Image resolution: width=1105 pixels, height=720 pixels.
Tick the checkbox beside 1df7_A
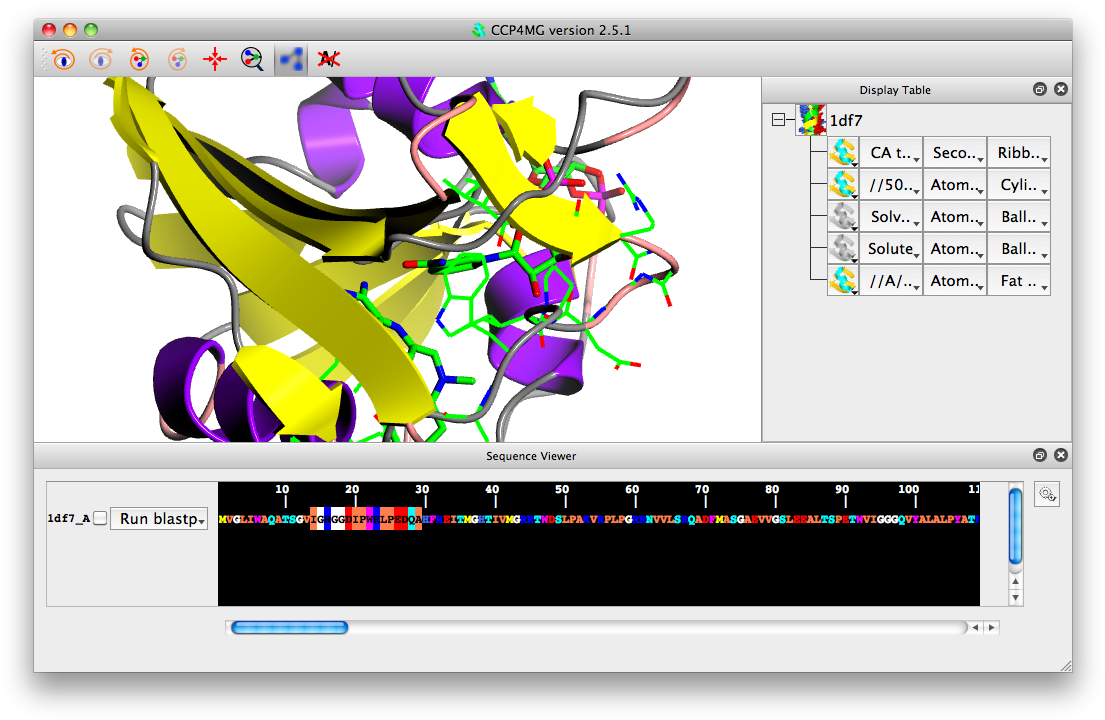97,518
